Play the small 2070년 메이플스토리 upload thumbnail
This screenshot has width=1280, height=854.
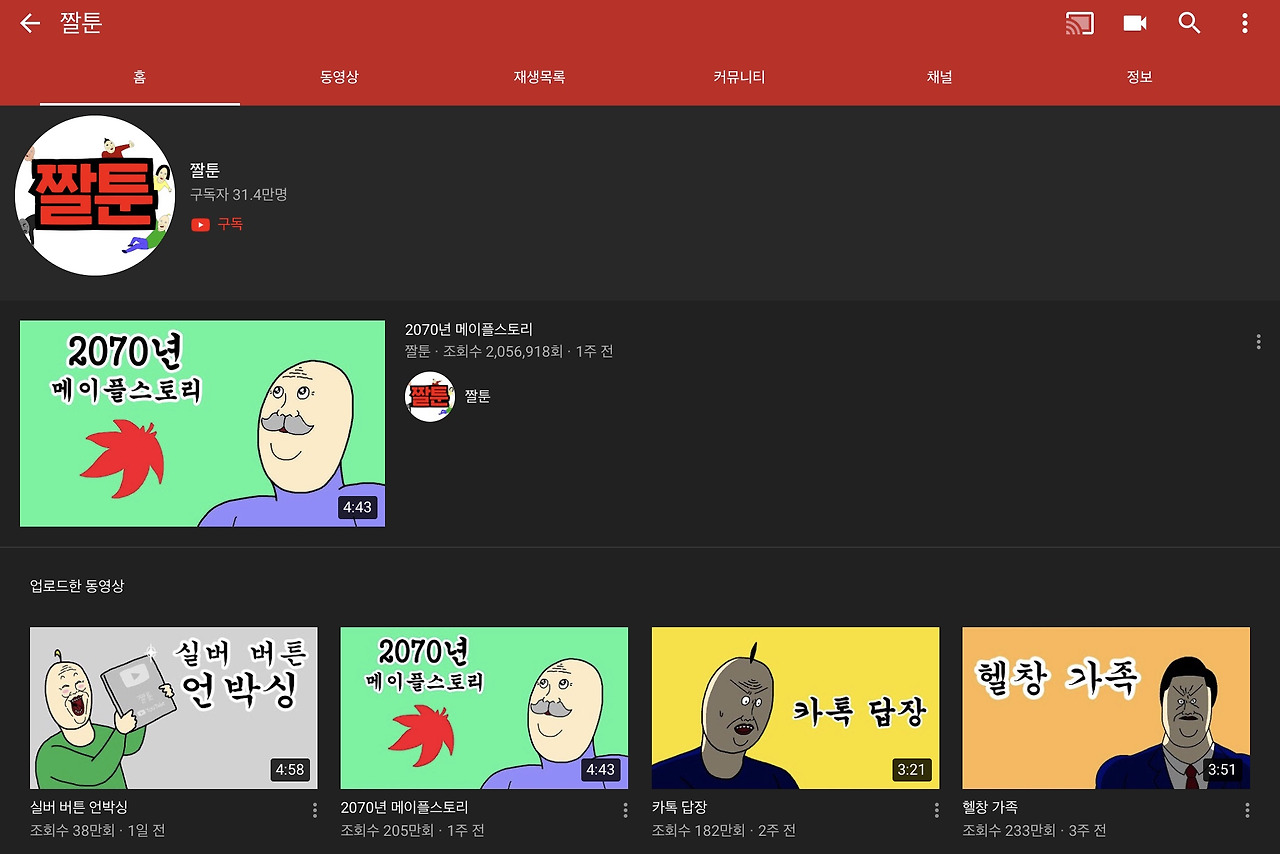click(485, 708)
